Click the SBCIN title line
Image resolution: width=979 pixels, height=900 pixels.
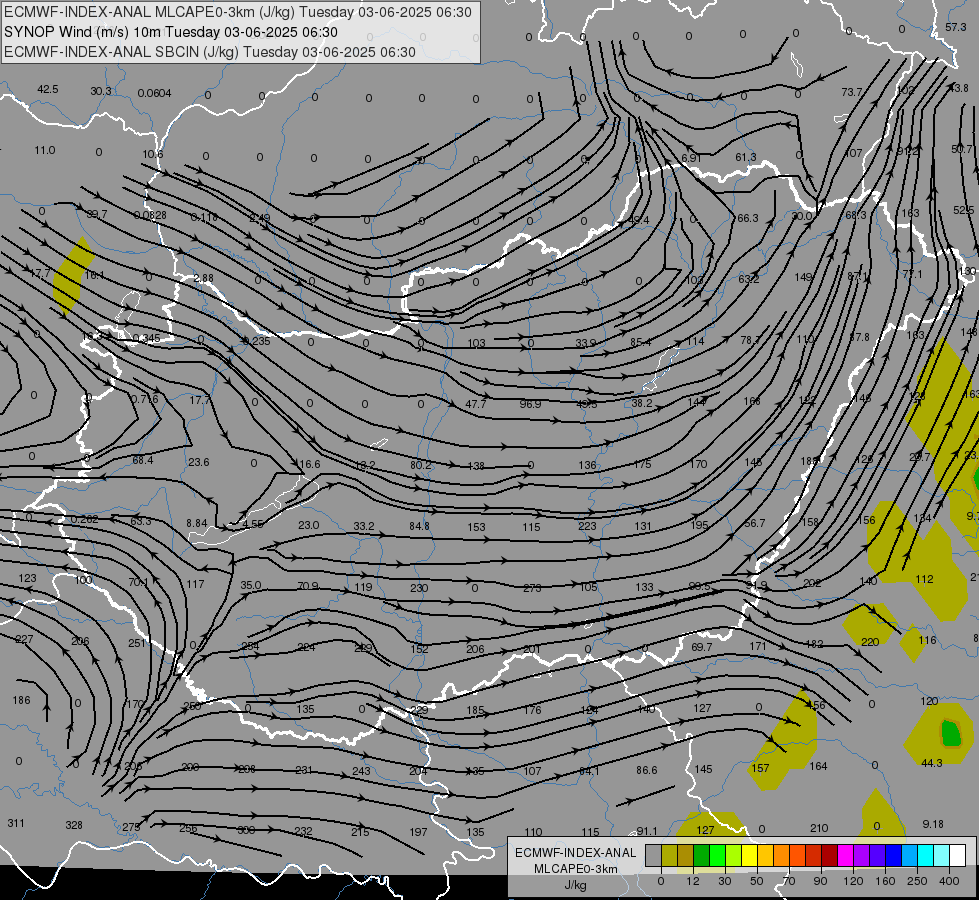coord(210,52)
